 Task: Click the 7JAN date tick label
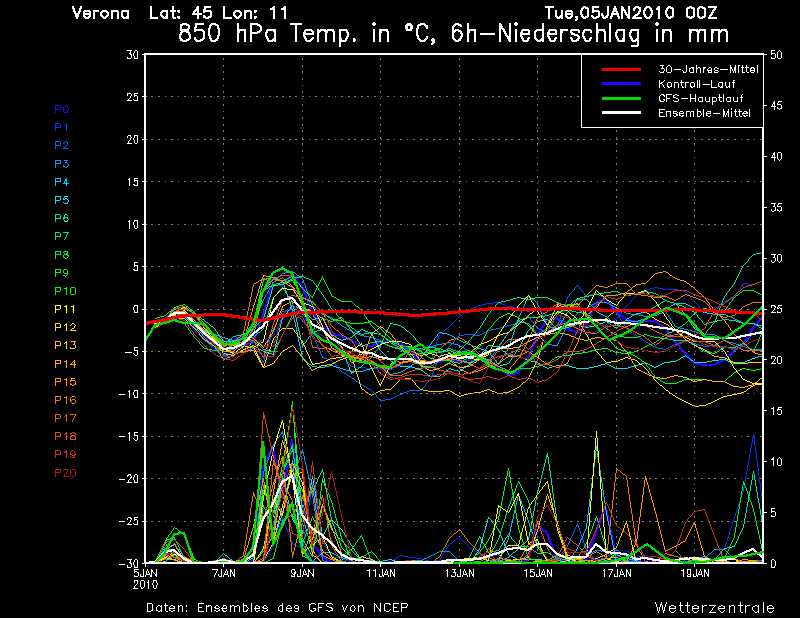tap(224, 574)
